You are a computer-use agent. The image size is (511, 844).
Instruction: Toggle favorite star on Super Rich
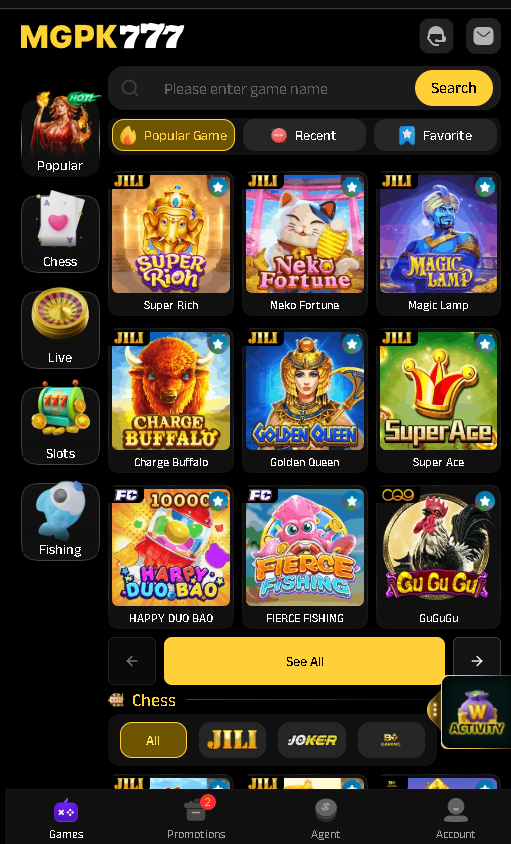(x=218, y=187)
